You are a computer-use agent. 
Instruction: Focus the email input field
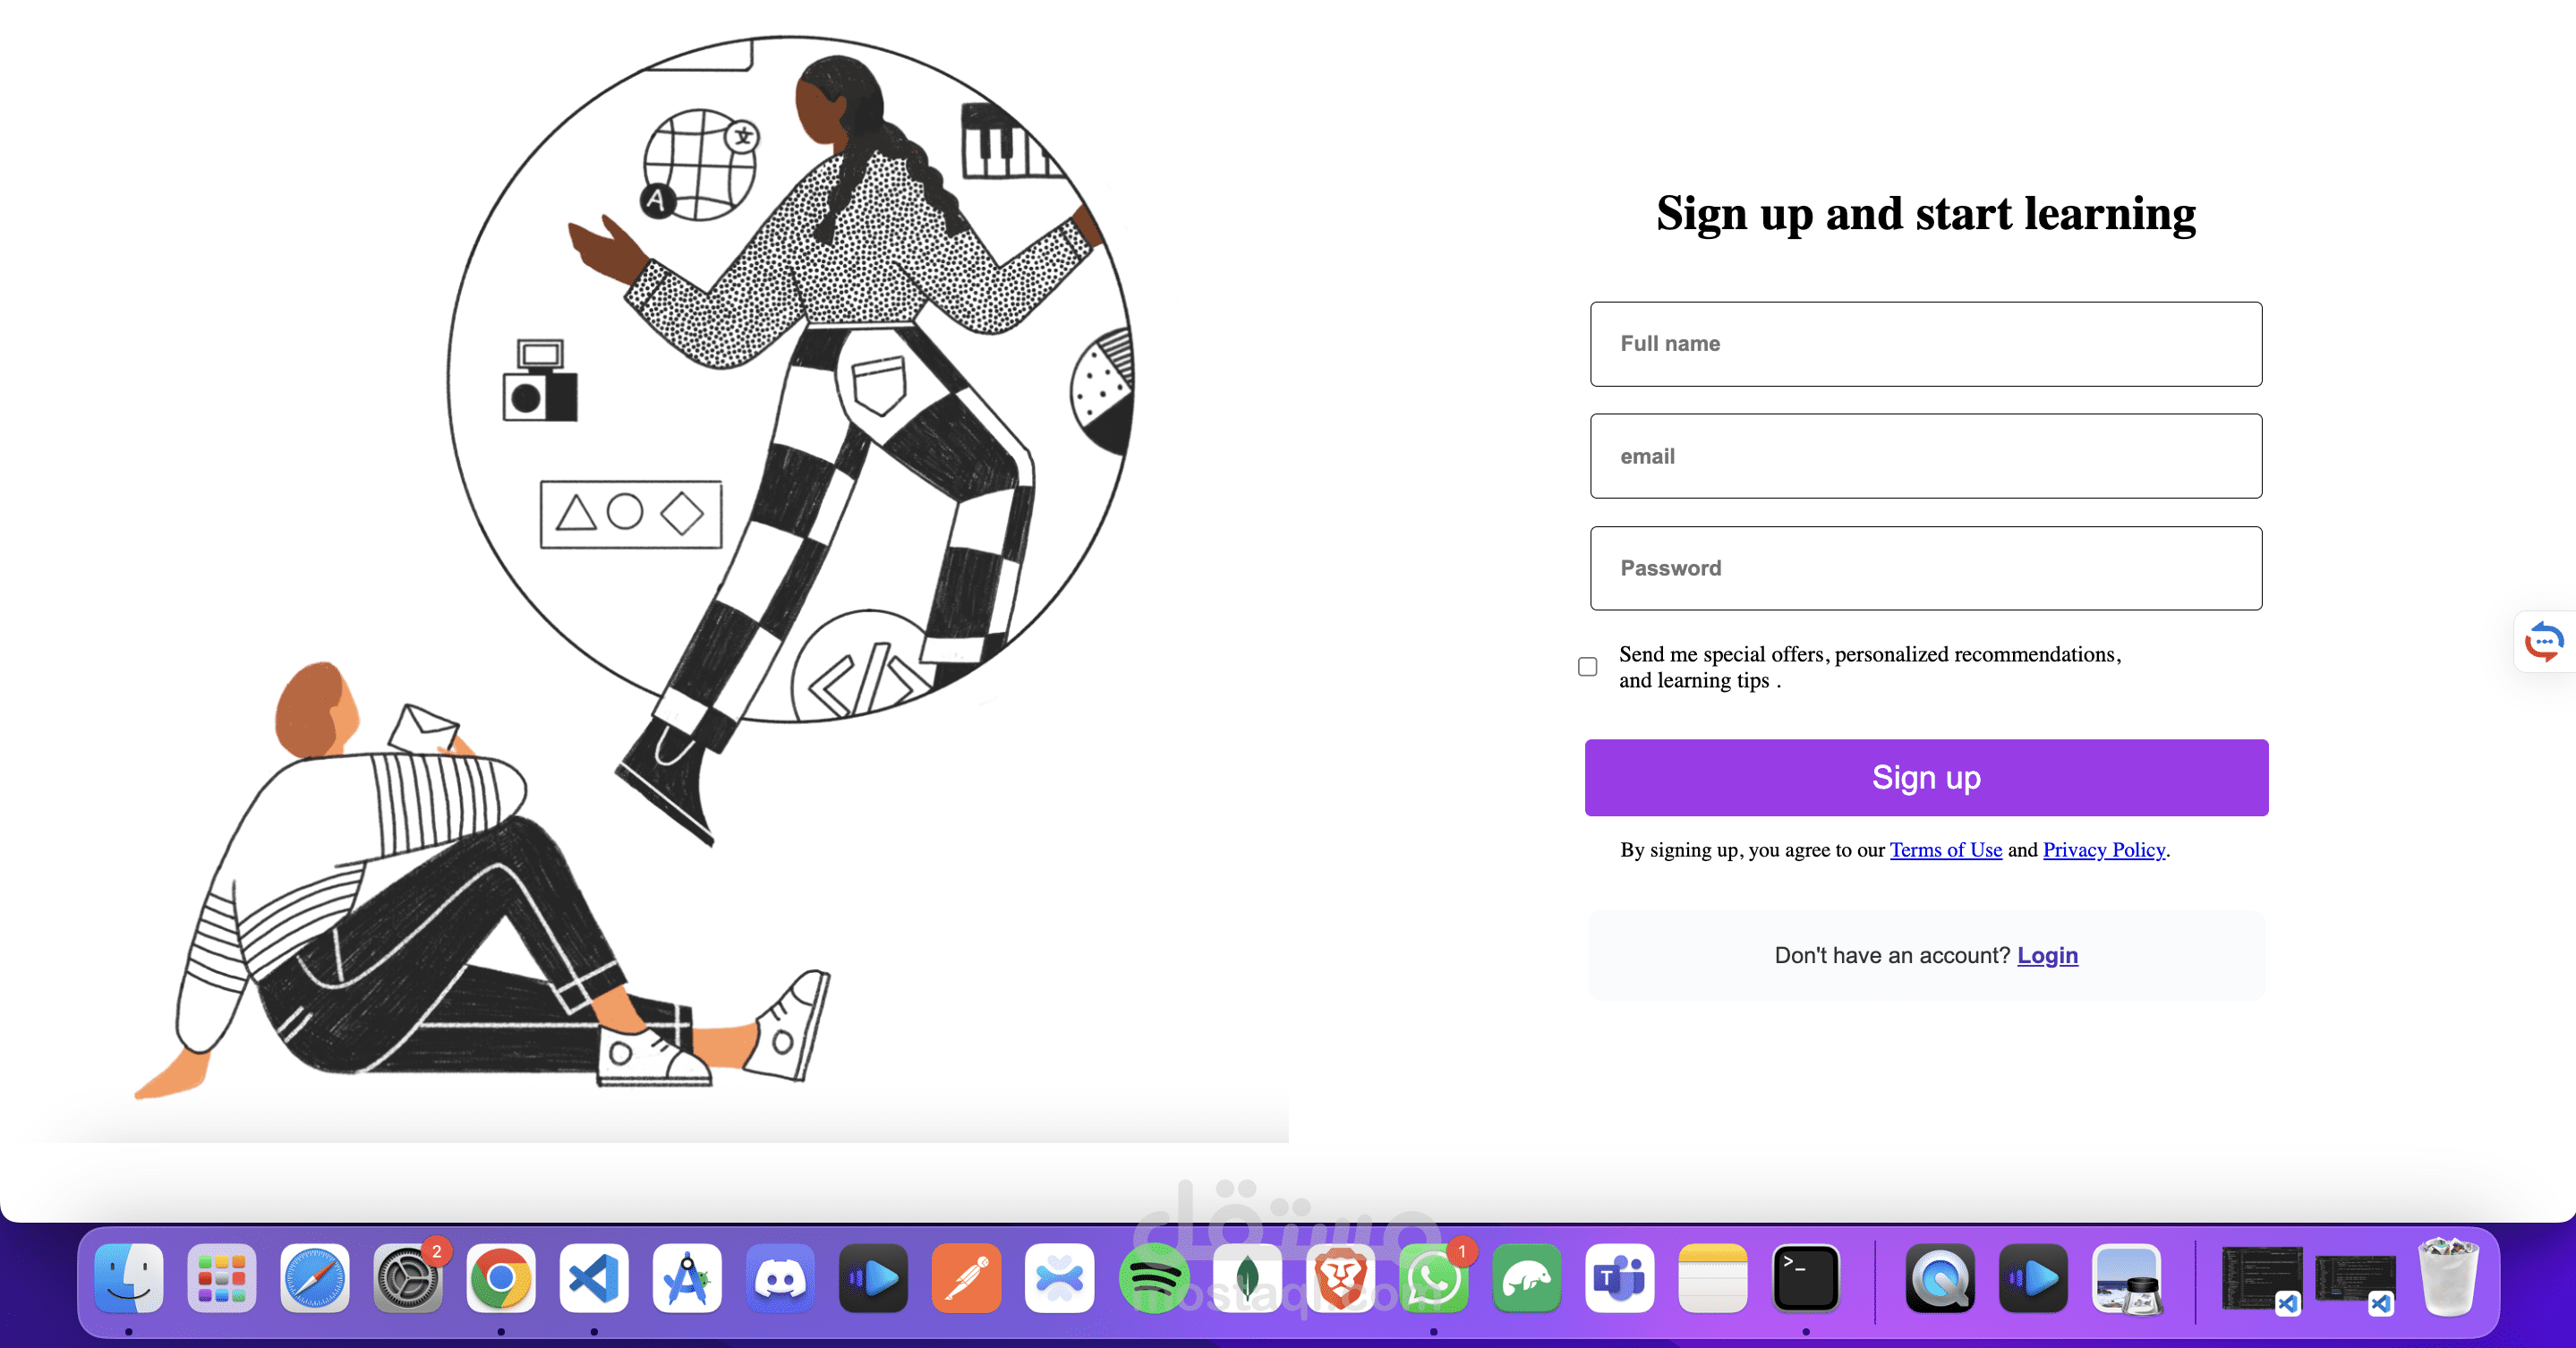pyautogui.click(x=1926, y=456)
